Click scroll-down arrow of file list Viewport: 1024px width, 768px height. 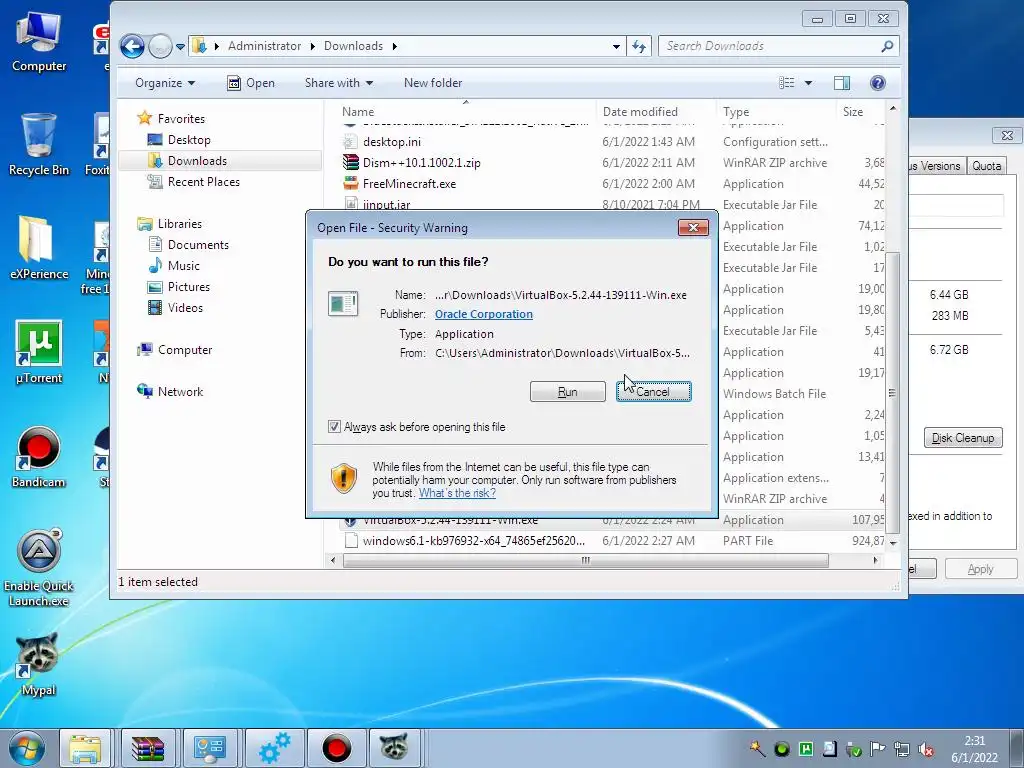(x=893, y=543)
